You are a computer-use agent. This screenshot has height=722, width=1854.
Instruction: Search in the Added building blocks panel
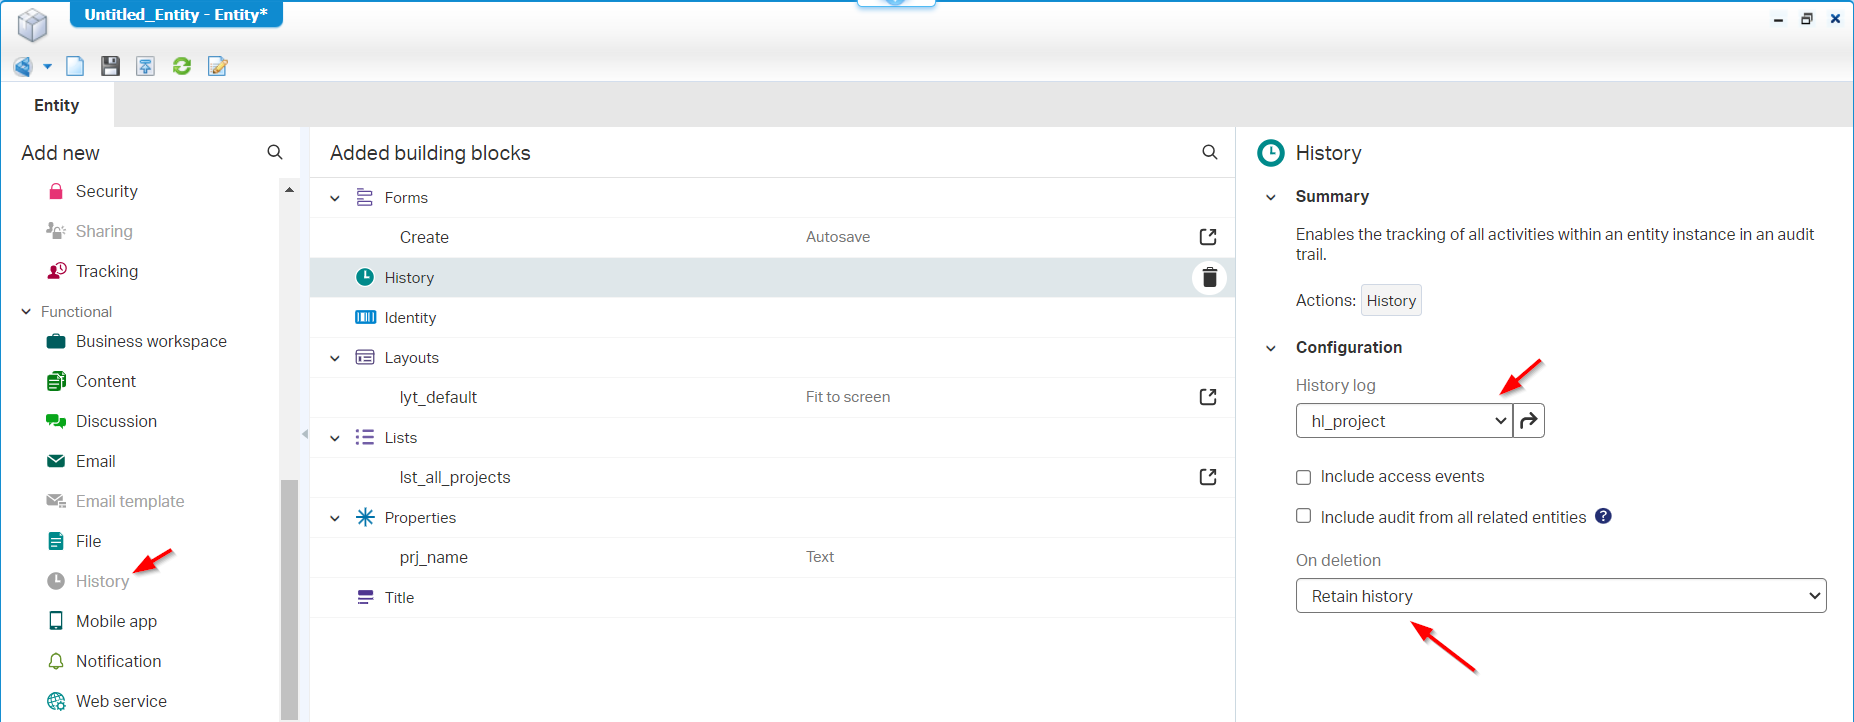coord(1210,152)
